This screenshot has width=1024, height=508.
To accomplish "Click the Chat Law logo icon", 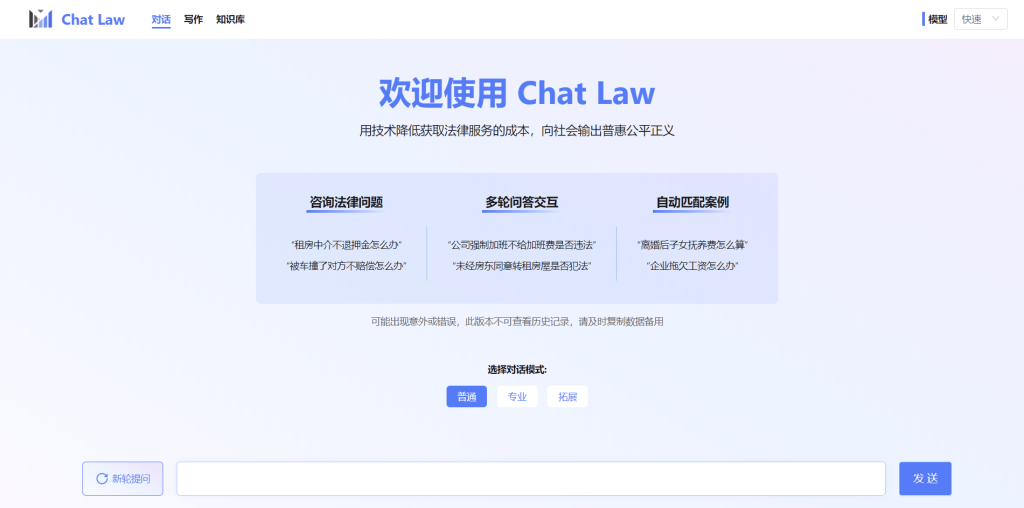I will 41,19.
